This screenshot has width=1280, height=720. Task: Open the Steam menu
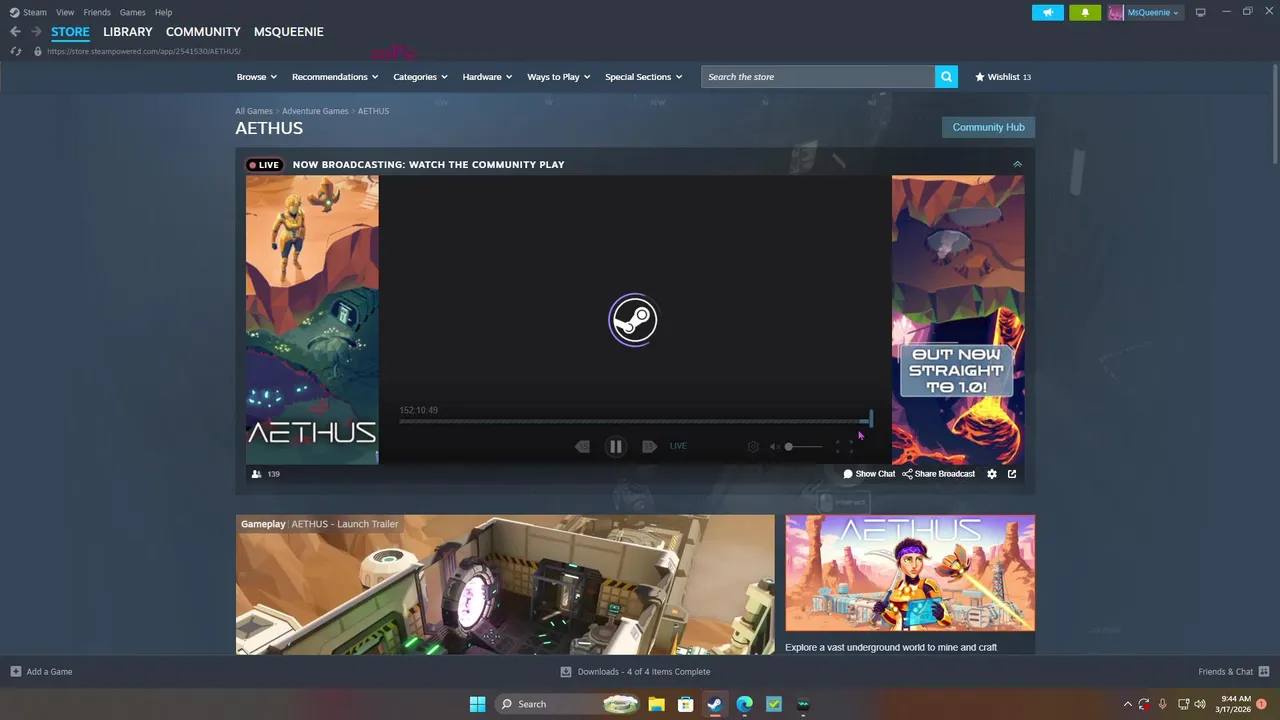pos(28,12)
